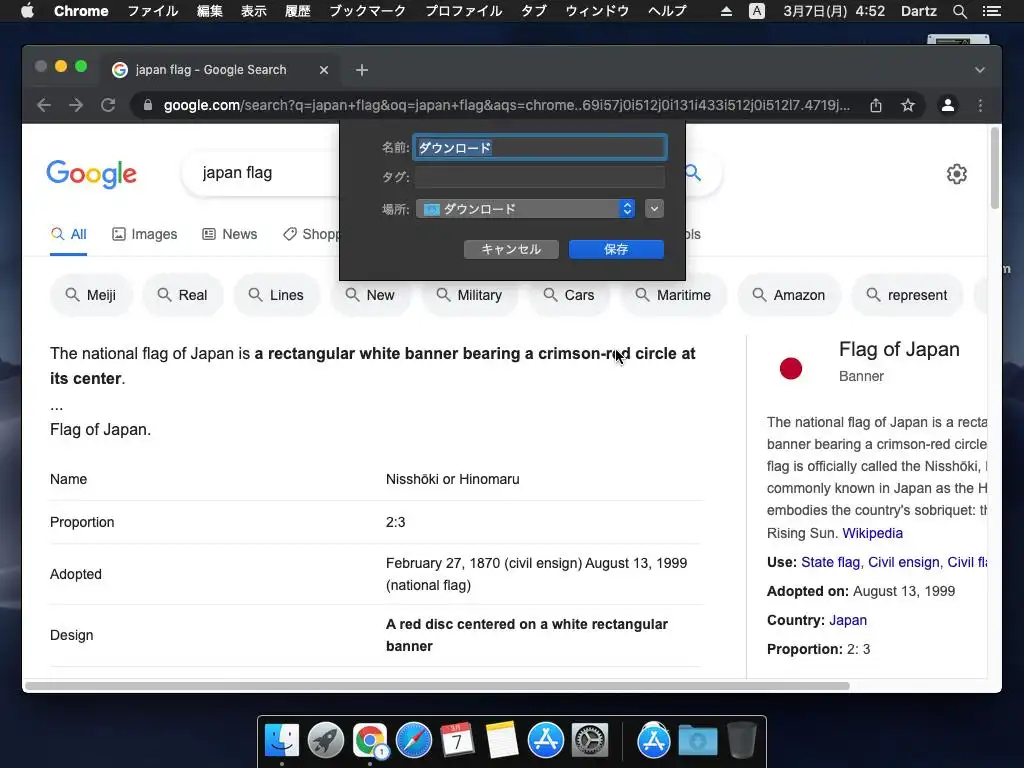
Task: Click the blue search magnifier icon
Action: pos(693,173)
